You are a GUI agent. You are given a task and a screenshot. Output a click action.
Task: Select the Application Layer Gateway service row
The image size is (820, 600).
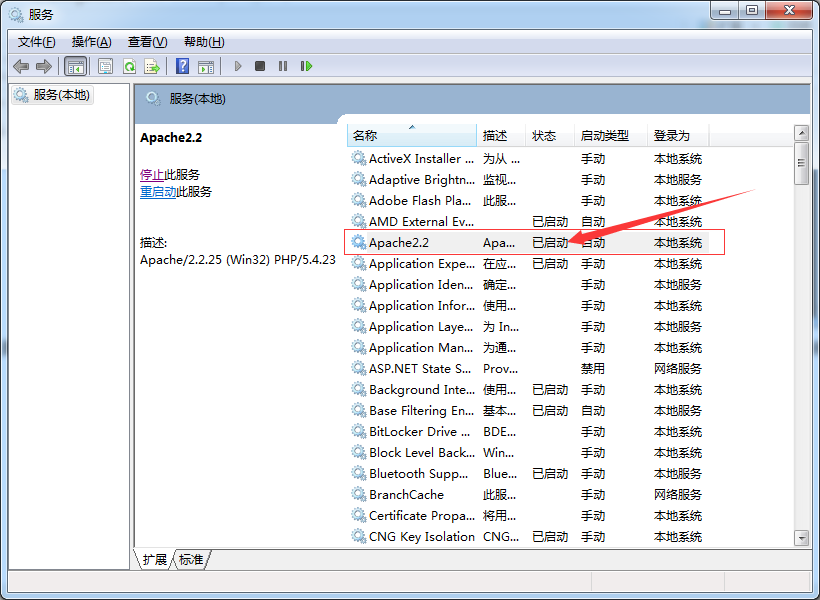tap(529, 326)
